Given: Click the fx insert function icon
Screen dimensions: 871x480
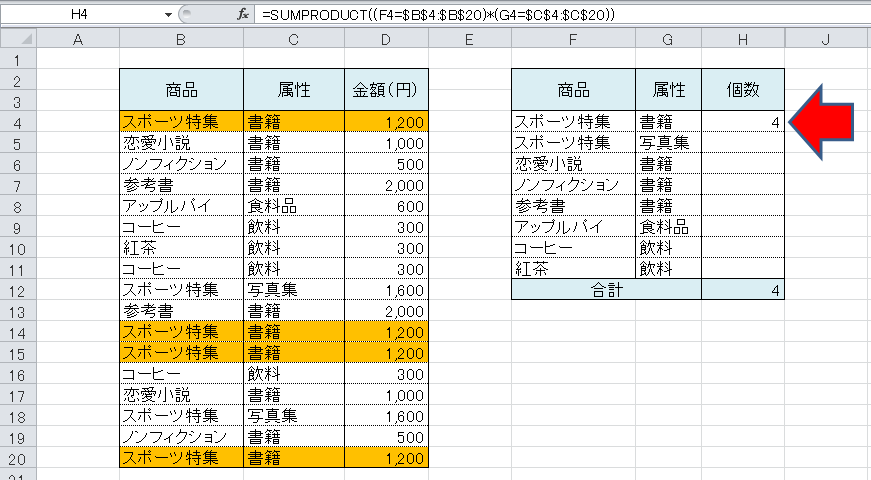Looking at the screenshot, I should [242, 14].
